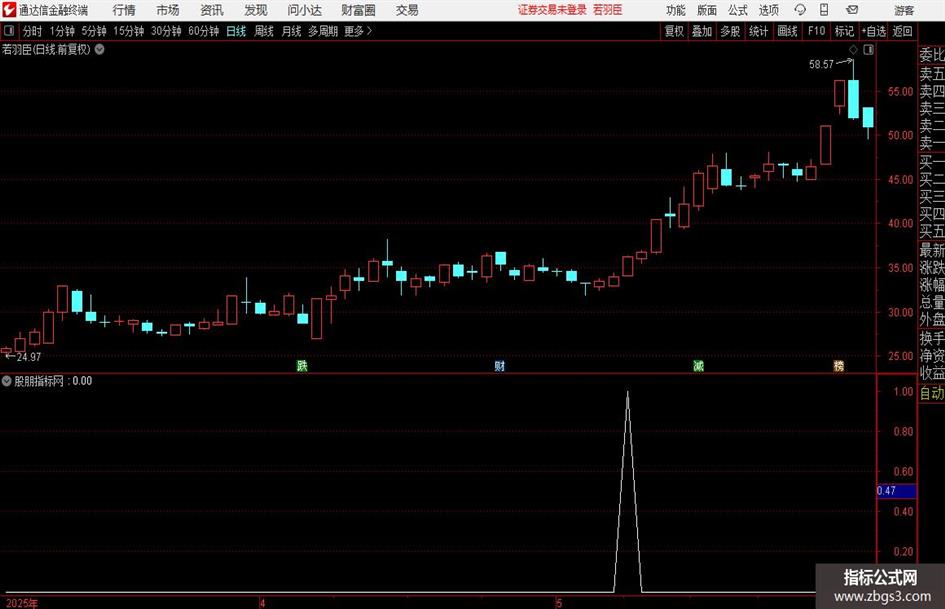Toggle the left panel layout icon

[9, 31]
